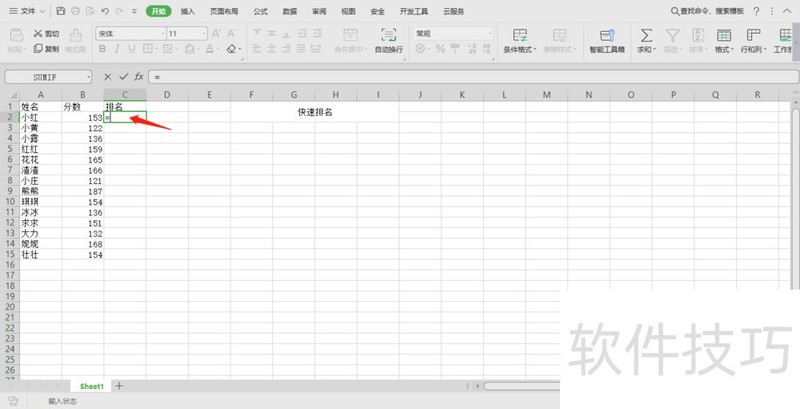Go to the 公式 tab
Image resolution: width=800 pixels, height=409 pixels.
coord(260,11)
